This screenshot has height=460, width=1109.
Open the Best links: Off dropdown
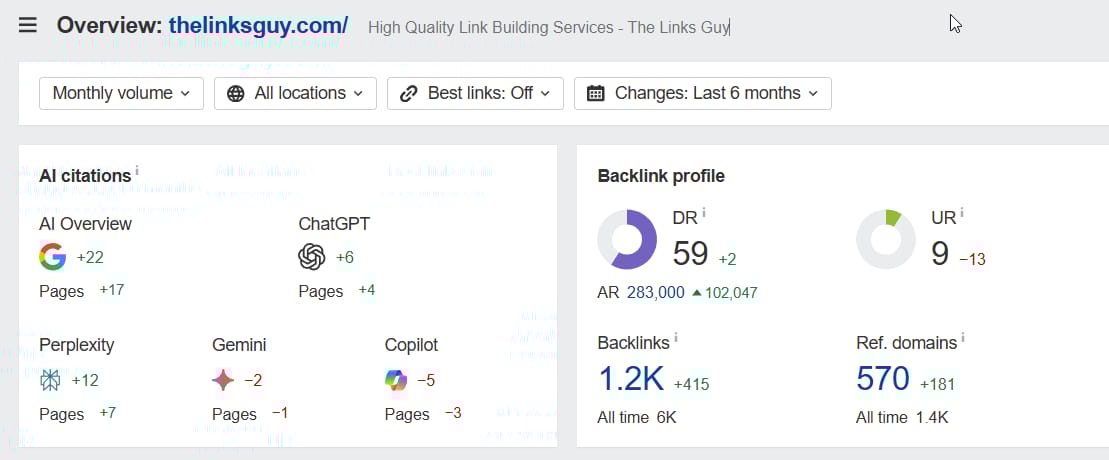pyautogui.click(x=475, y=93)
